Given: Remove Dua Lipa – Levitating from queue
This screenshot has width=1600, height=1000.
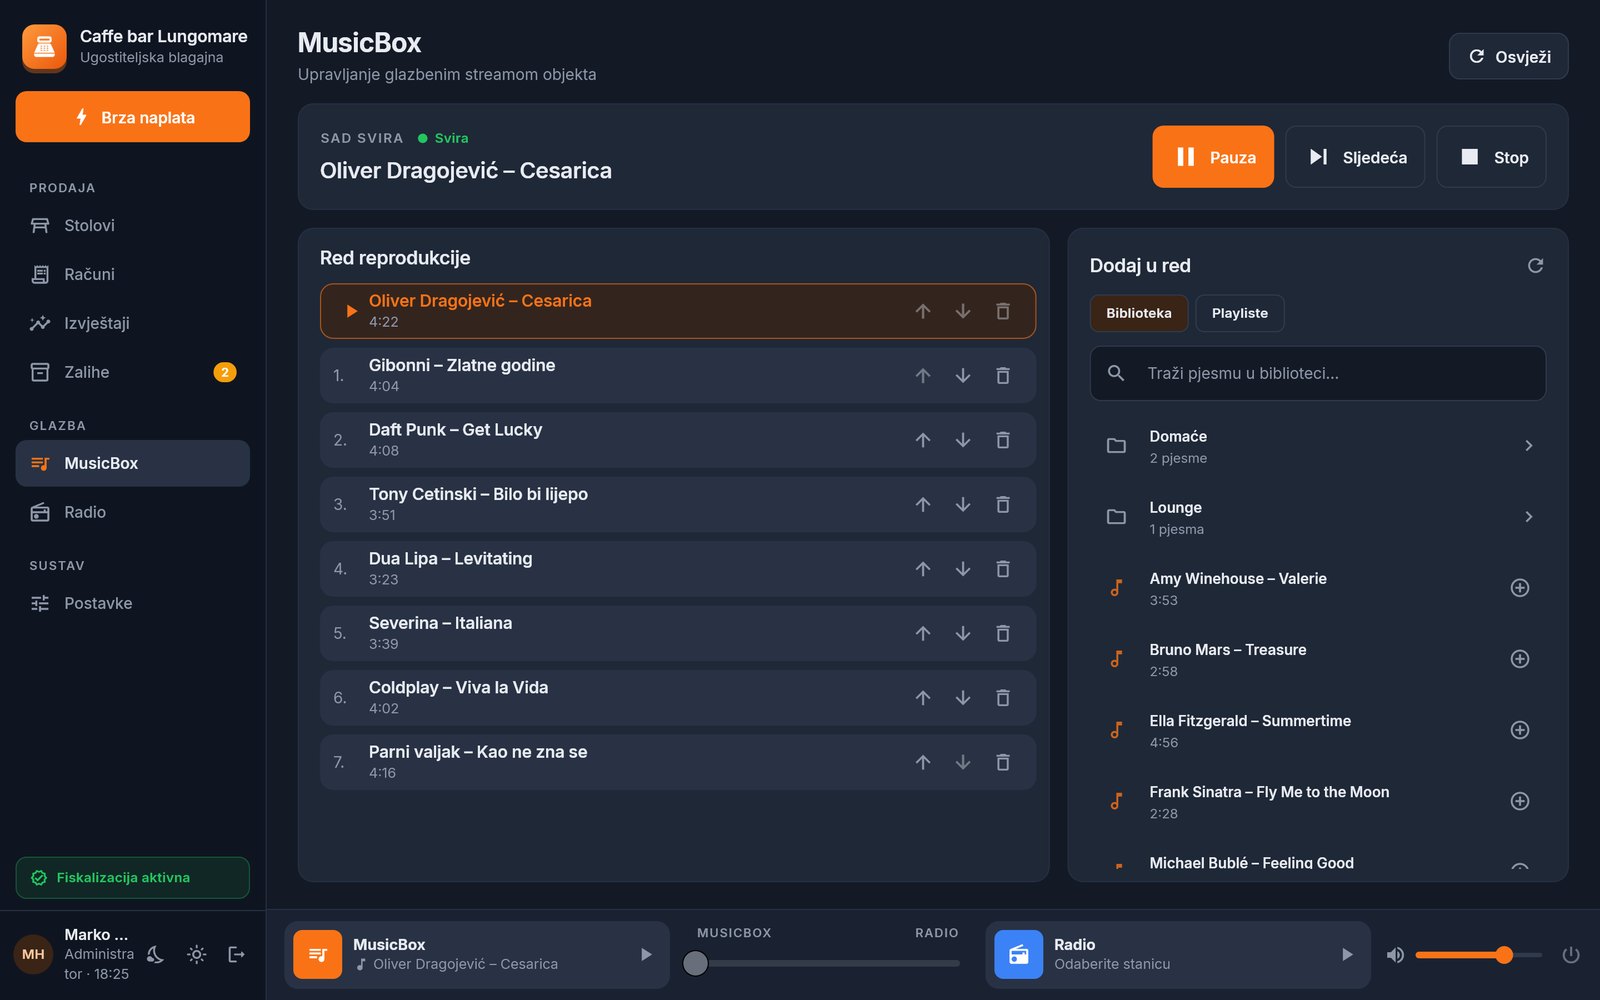Looking at the screenshot, I should pyautogui.click(x=1003, y=569).
